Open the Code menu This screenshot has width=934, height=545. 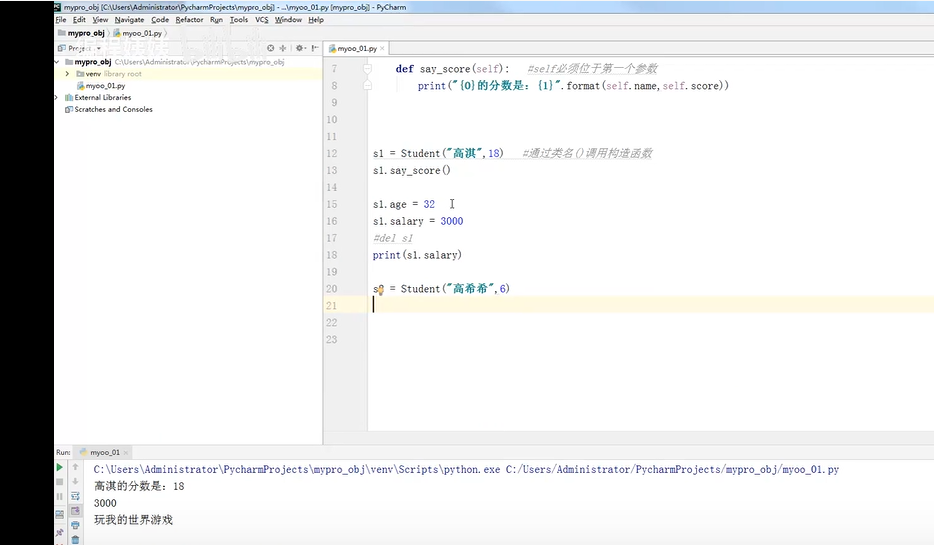pos(160,20)
